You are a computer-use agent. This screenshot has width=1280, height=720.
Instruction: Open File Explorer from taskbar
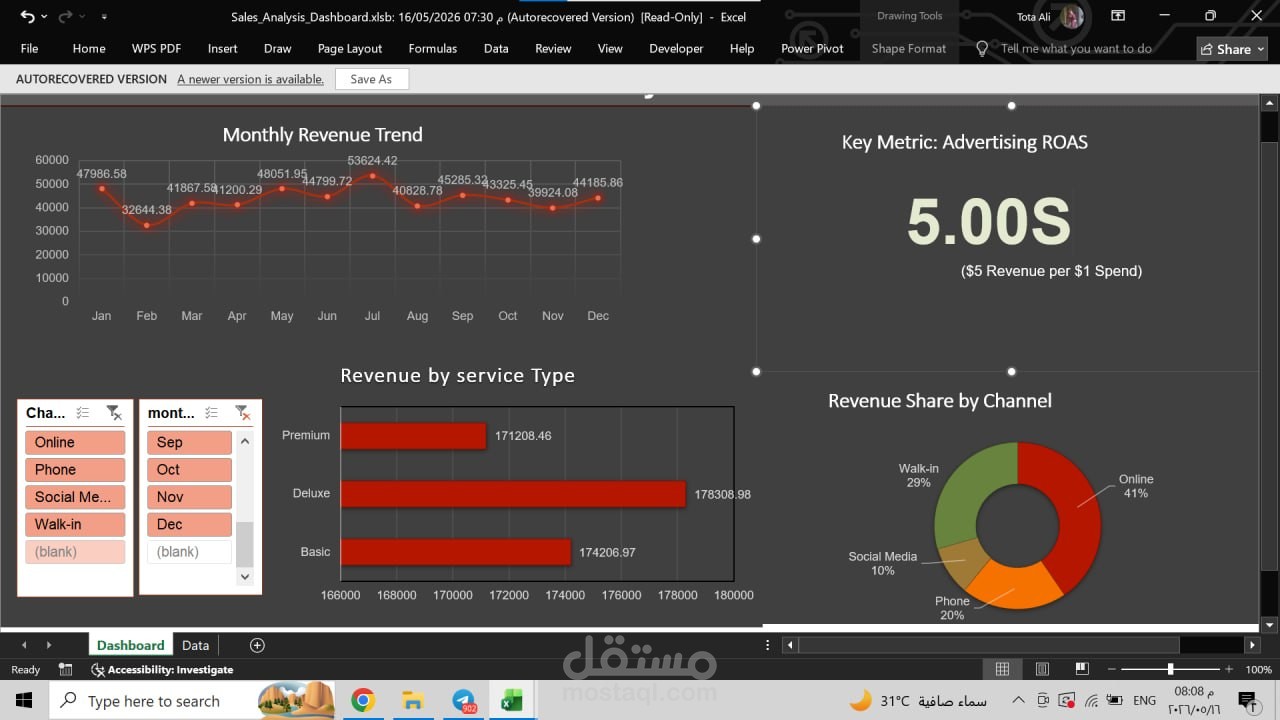coord(412,700)
